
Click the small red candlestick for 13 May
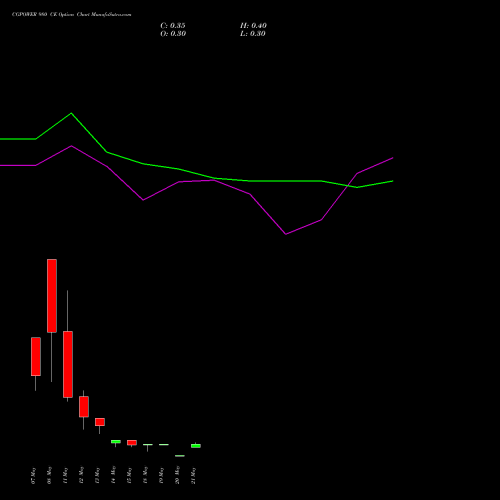(100, 422)
